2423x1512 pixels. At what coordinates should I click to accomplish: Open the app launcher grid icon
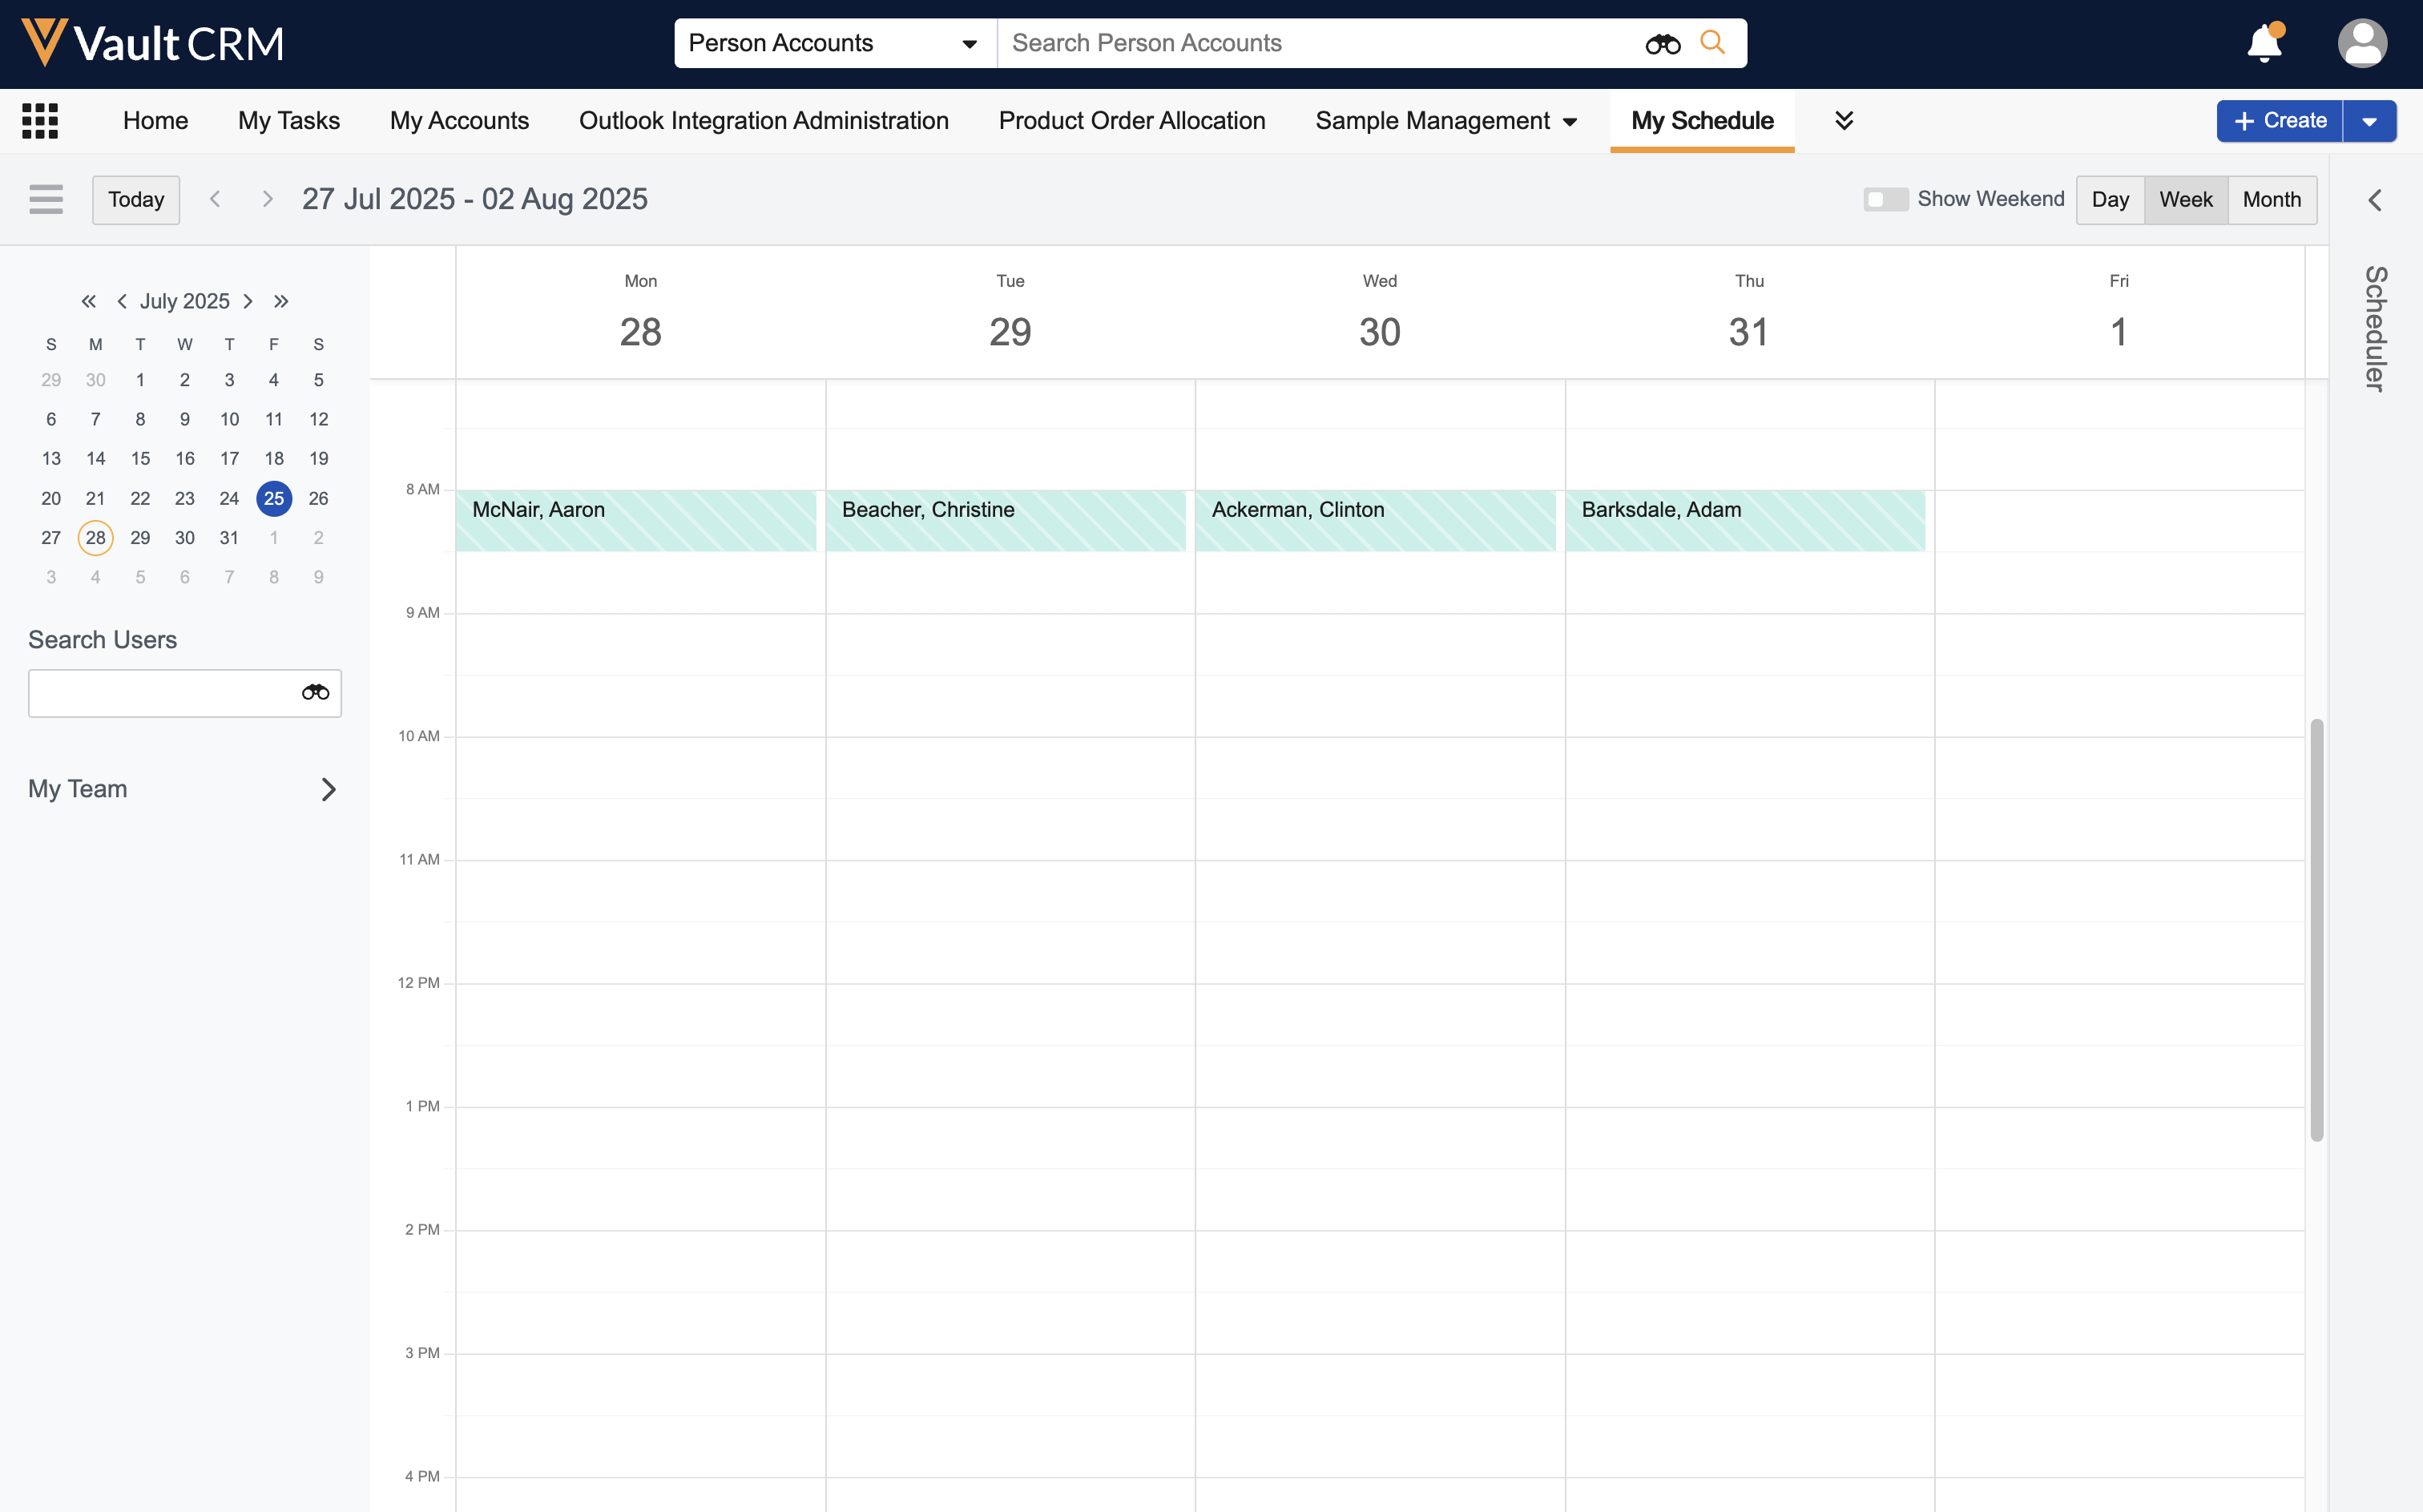coord(40,121)
